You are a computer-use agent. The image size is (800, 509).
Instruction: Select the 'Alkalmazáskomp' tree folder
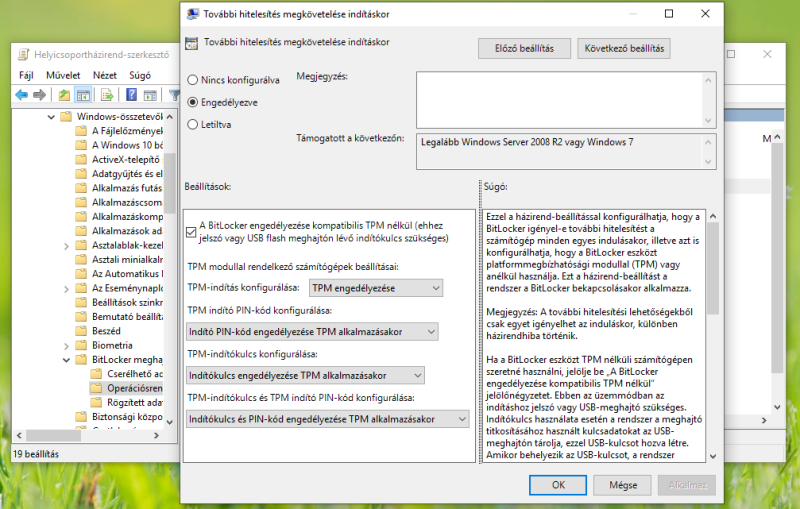pos(119,217)
